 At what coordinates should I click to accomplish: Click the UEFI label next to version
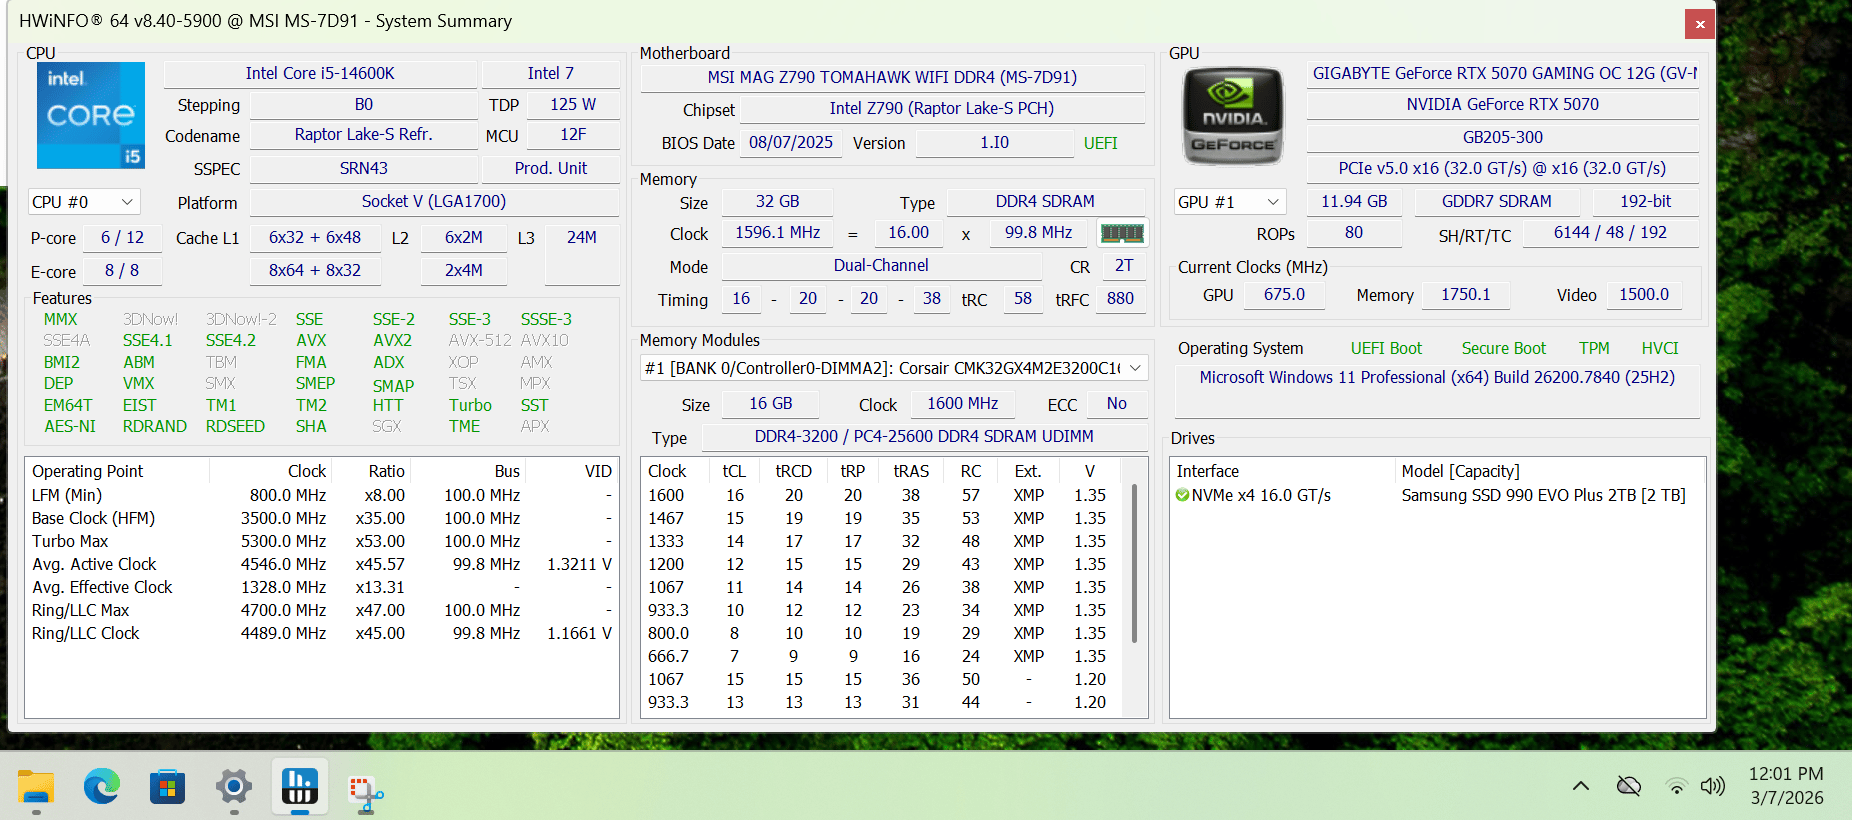coord(1101,144)
